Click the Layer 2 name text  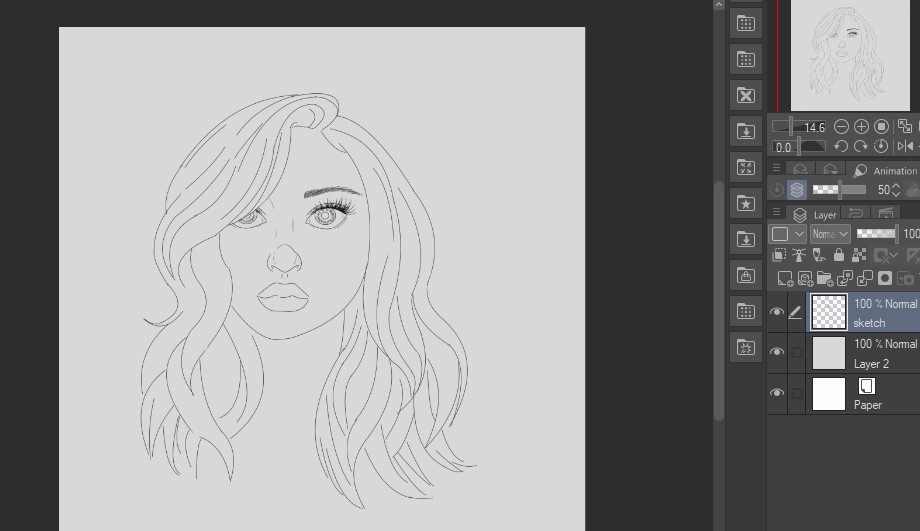tap(871, 364)
